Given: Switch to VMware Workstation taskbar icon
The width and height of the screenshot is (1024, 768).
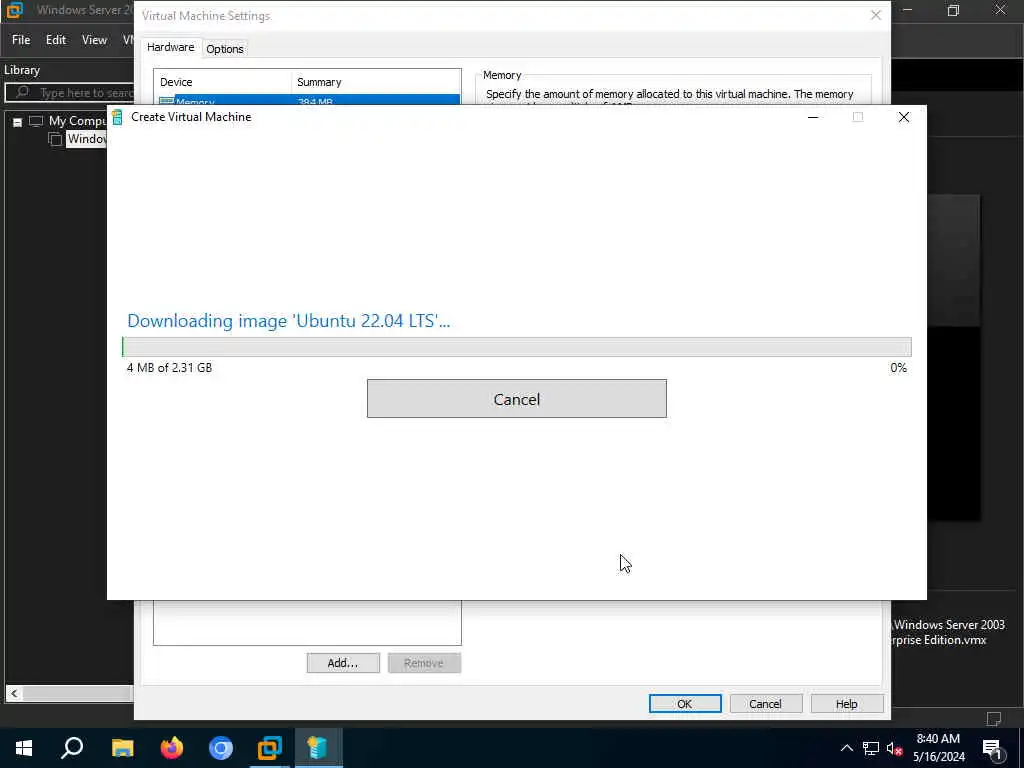Looking at the screenshot, I should 269,748.
